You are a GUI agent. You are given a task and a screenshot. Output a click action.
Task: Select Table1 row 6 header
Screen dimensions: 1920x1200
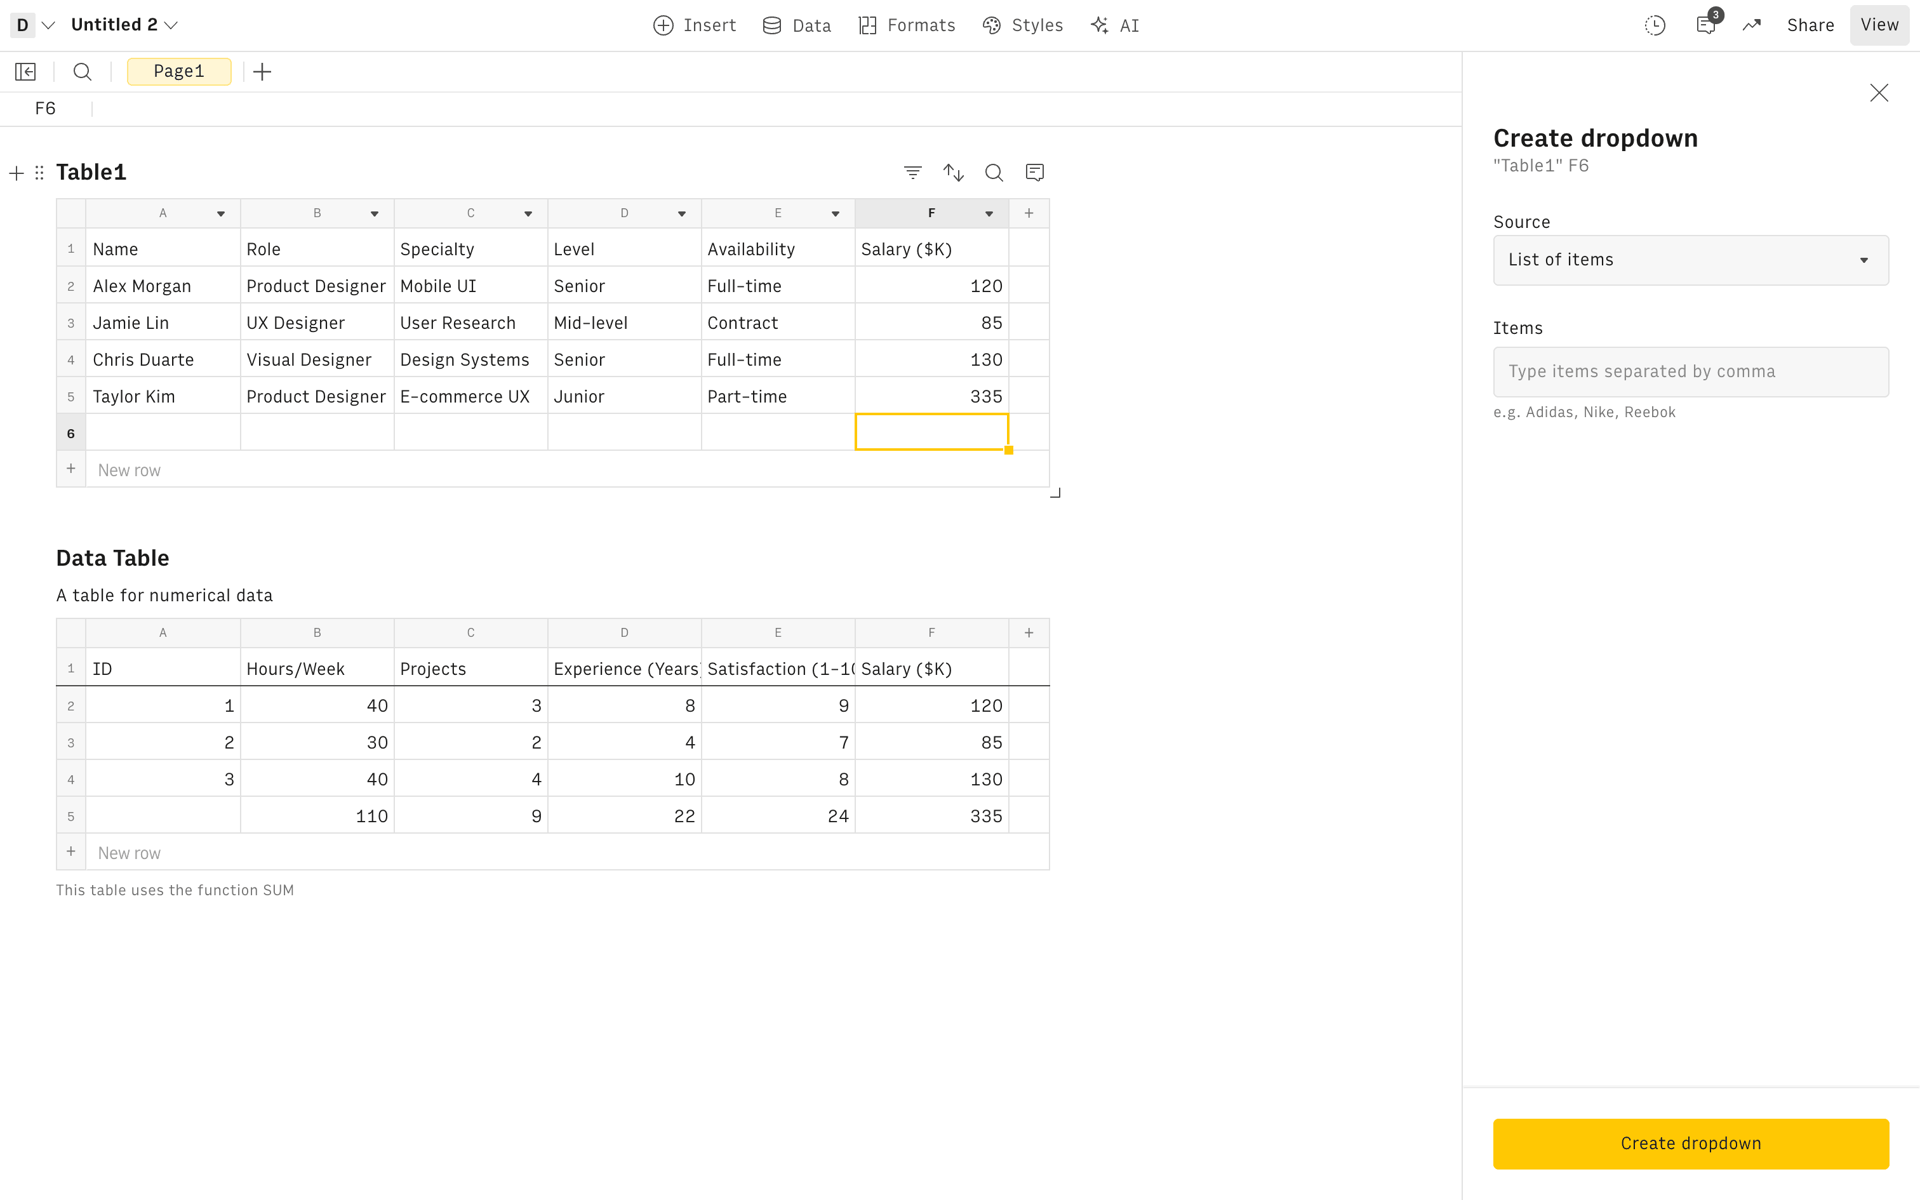(71, 433)
